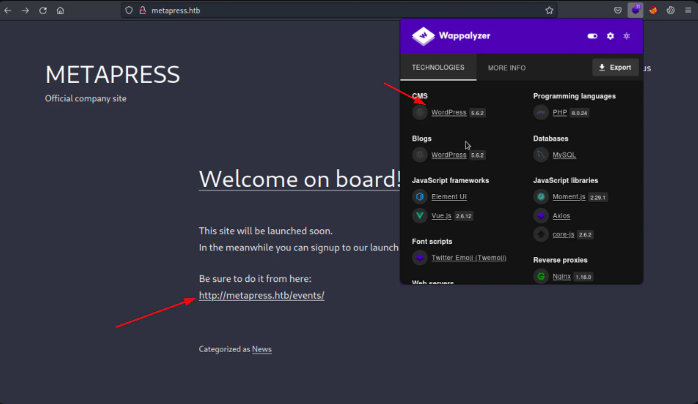Viewport: 698px width, 404px height.
Task: Switch to the More Info tab
Action: click(x=506, y=68)
